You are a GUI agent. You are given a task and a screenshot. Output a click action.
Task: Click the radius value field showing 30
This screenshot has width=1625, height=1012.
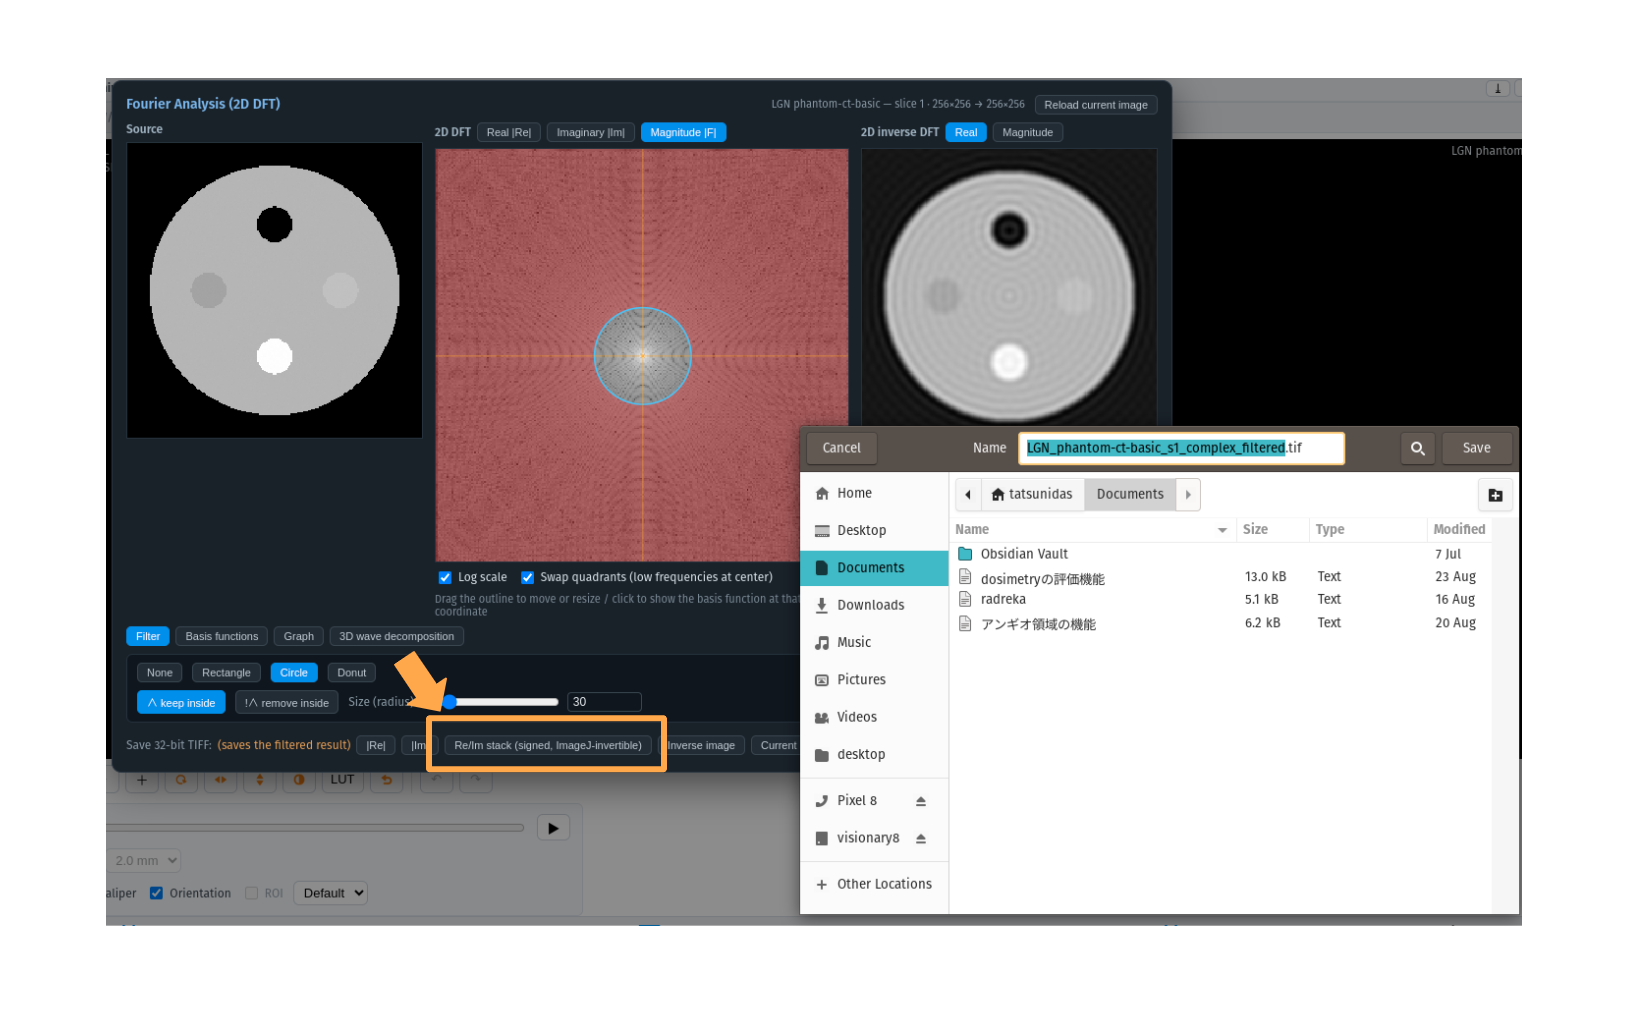(604, 702)
